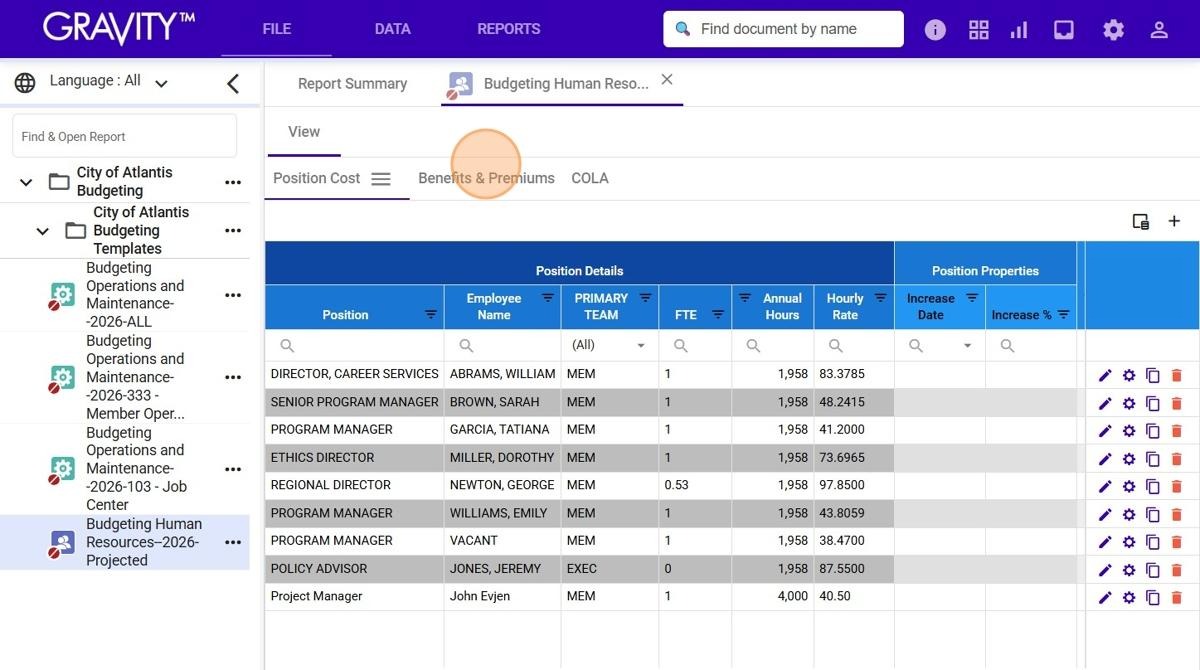This screenshot has height=670, width=1200.
Task: Filter the FTE column
Action: coord(718,314)
